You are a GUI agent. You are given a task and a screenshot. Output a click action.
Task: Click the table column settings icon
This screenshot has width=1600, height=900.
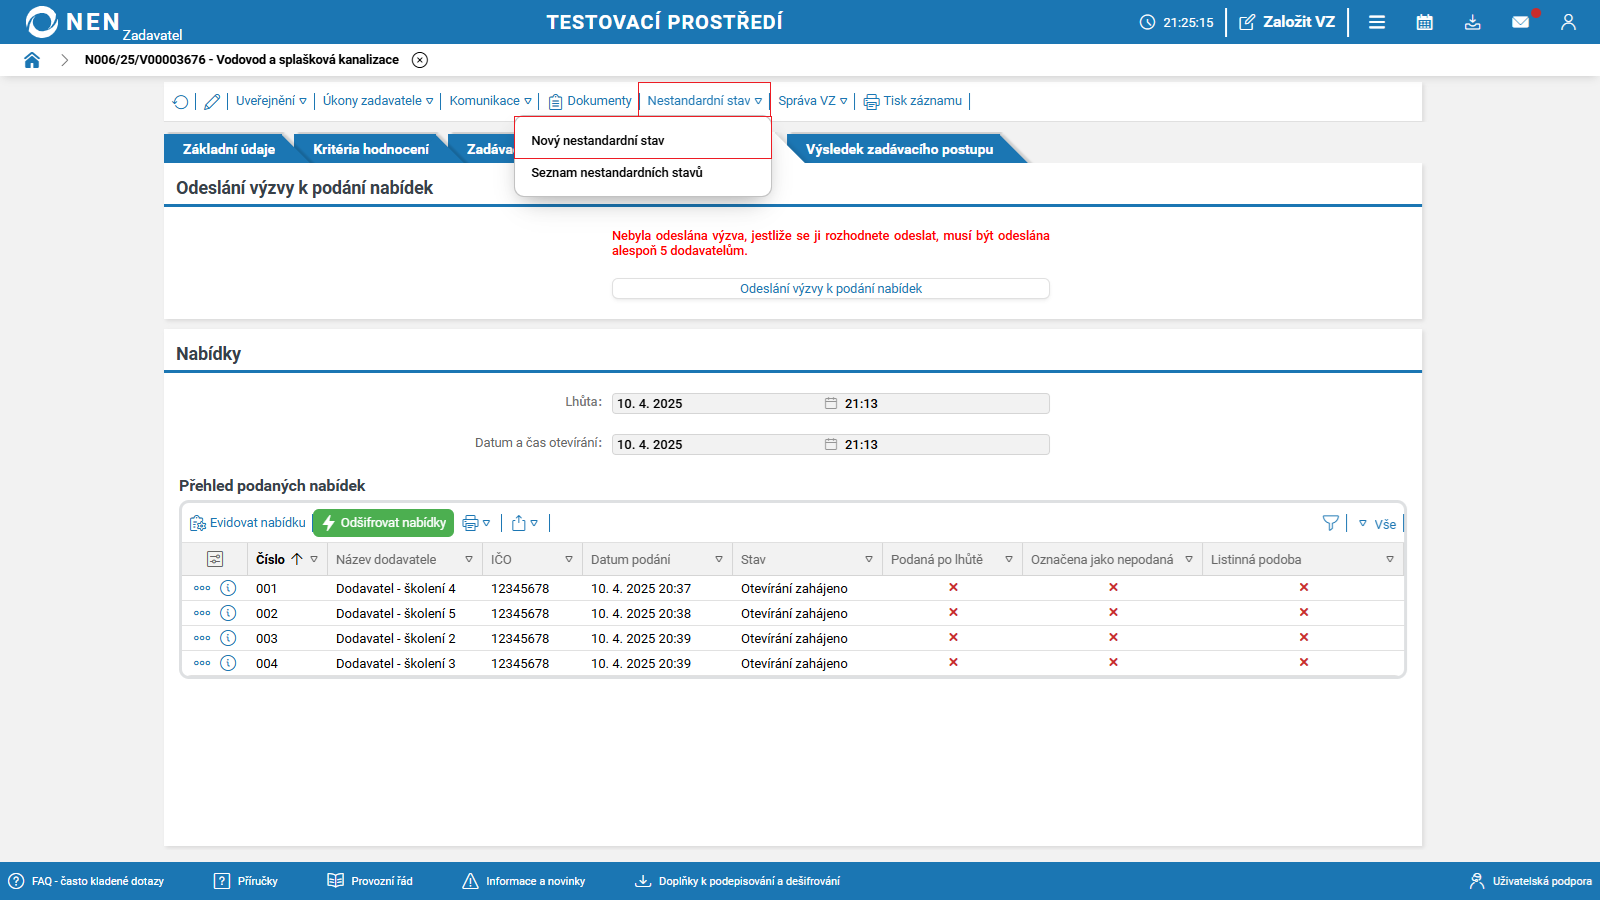(215, 559)
